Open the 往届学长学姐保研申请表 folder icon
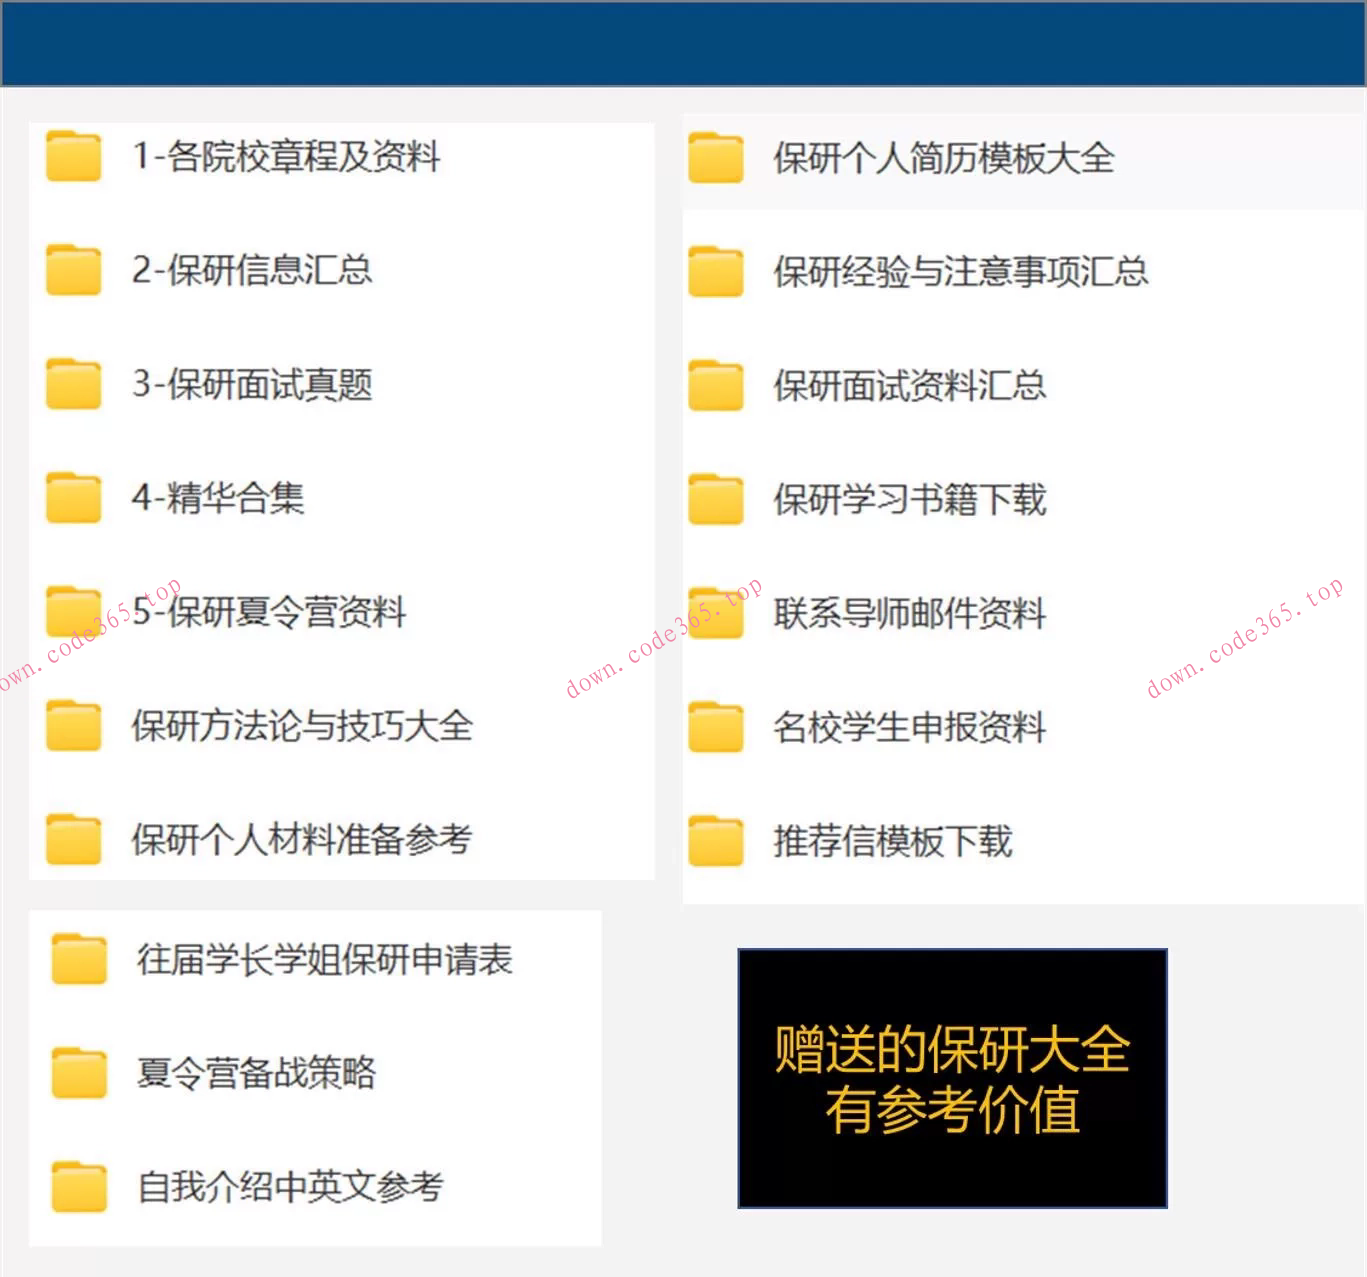The width and height of the screenshot is (1367, 1277). point(78,961)
